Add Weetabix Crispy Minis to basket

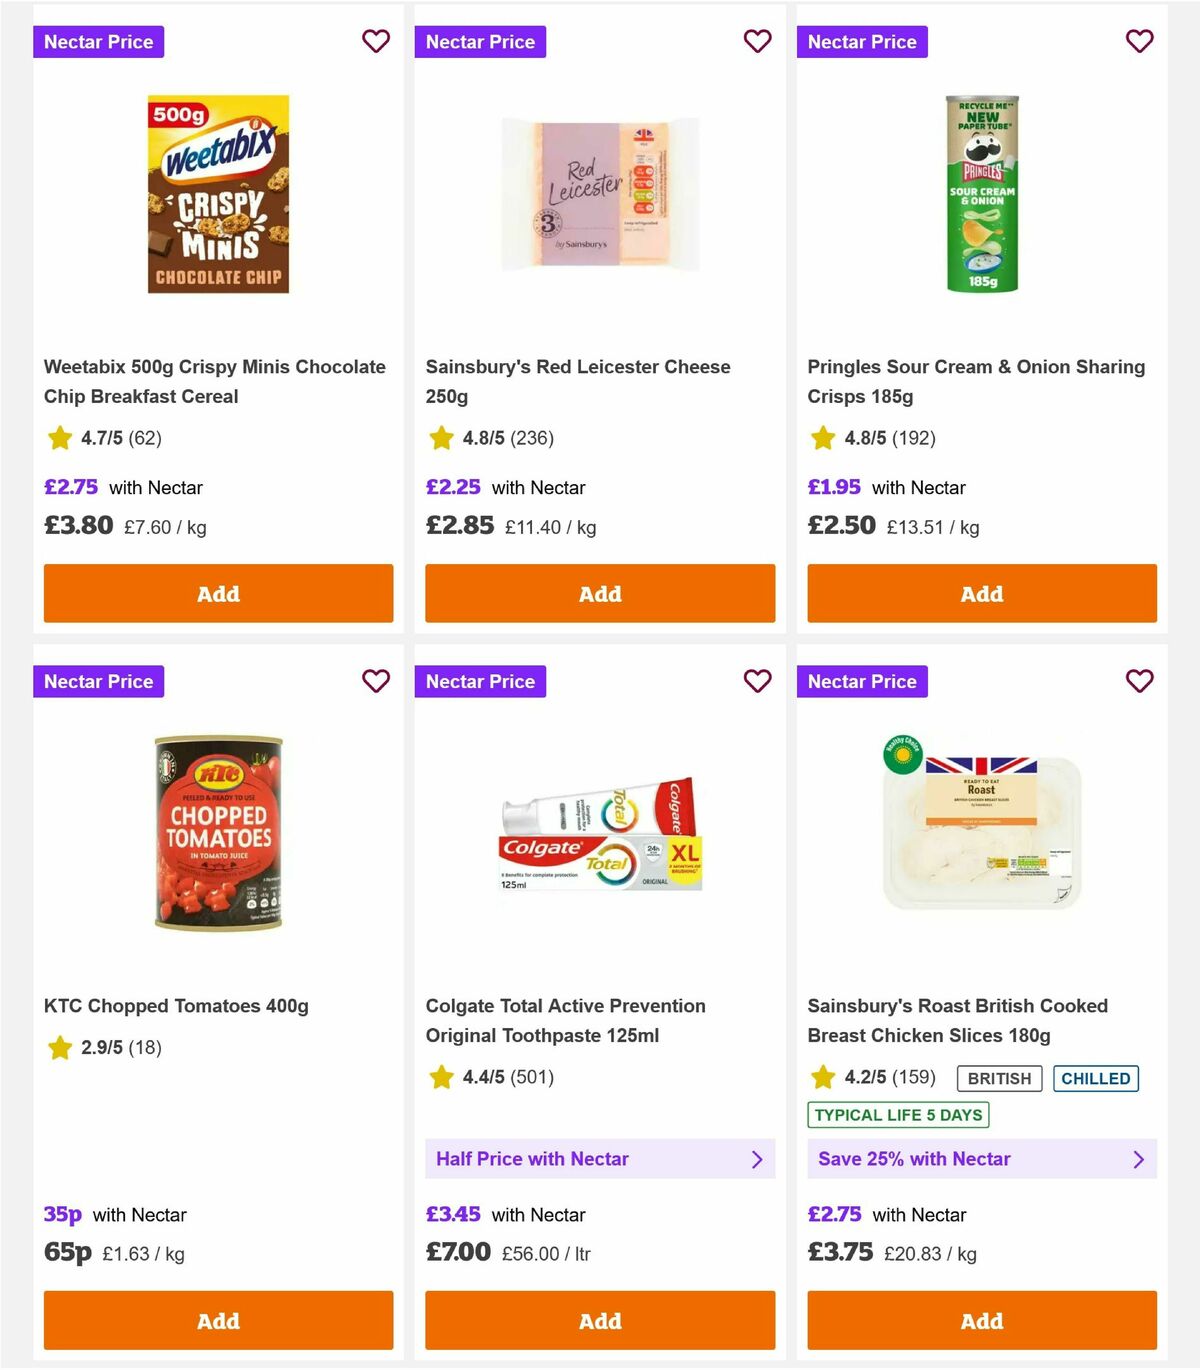(217, 593)
